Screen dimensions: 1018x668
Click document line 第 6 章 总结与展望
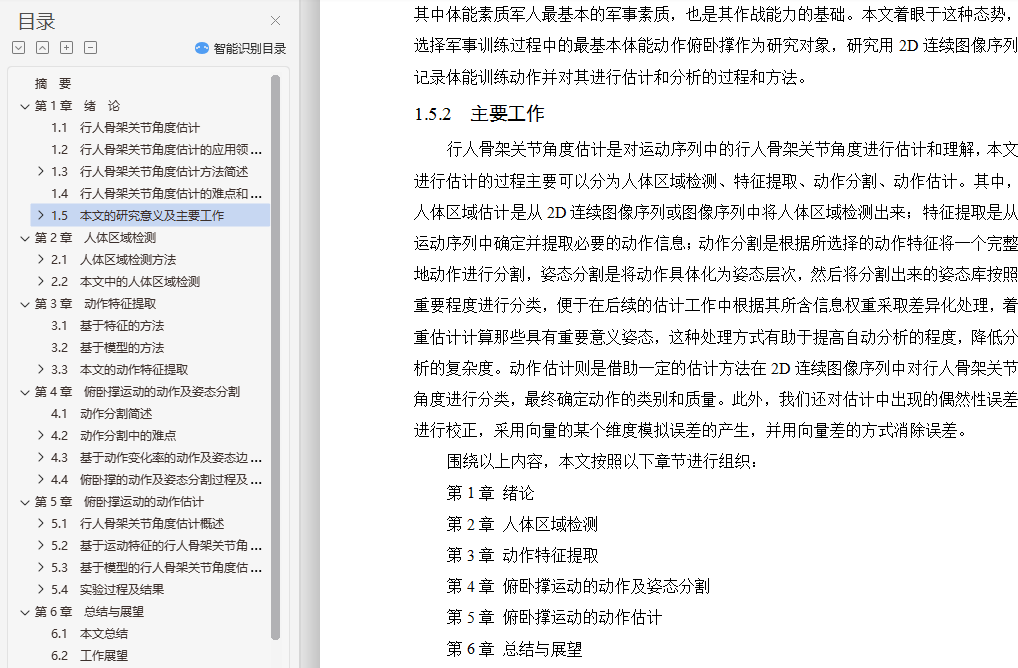point(514,649)
